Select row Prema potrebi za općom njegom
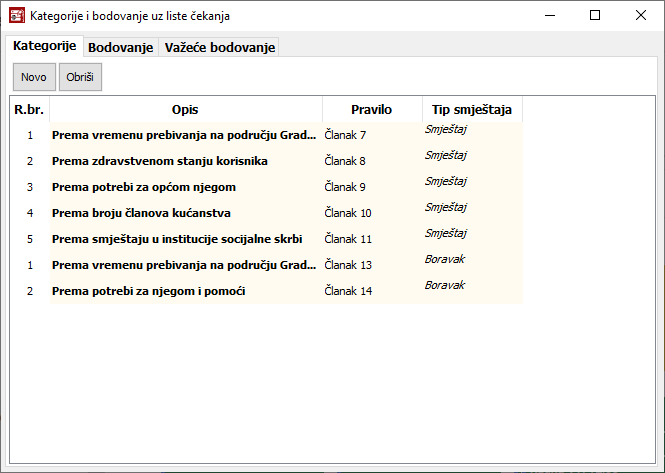This screenshot has height=473, width=665. 143,187
